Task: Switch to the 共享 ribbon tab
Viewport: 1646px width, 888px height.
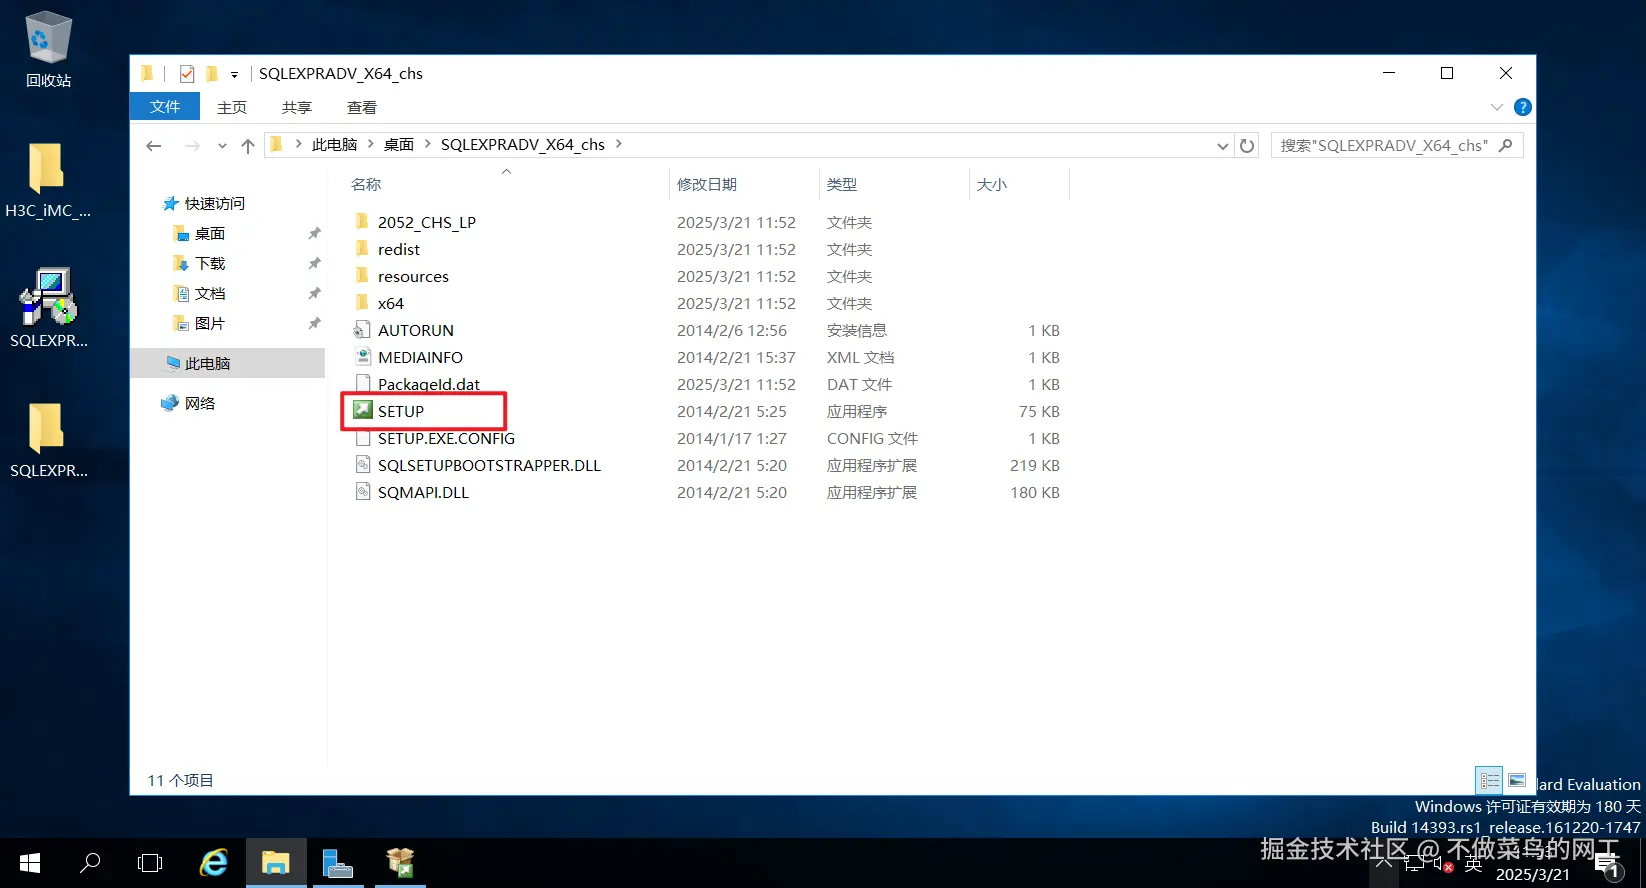Action: coord(297,107)
